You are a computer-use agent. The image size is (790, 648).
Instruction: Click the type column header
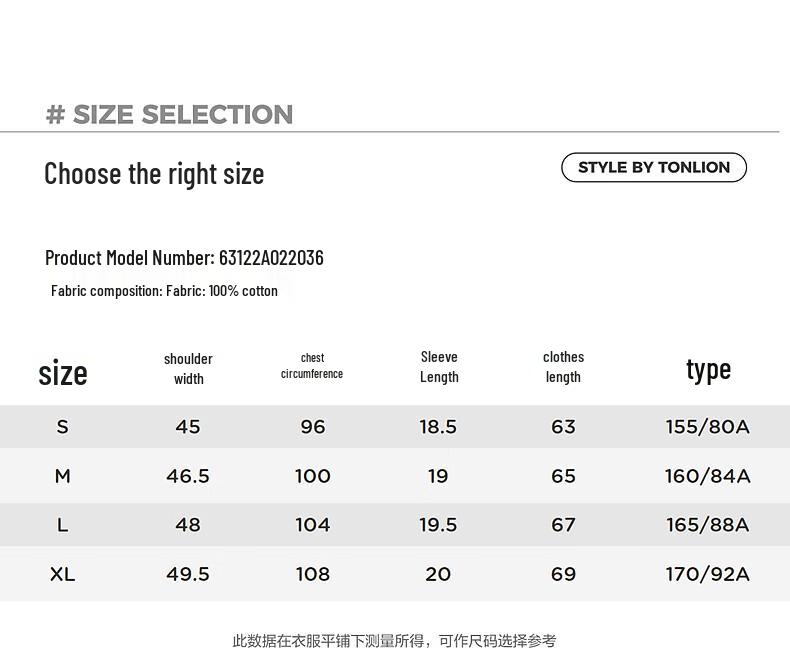pyautogui.click(x=708, y=370)
